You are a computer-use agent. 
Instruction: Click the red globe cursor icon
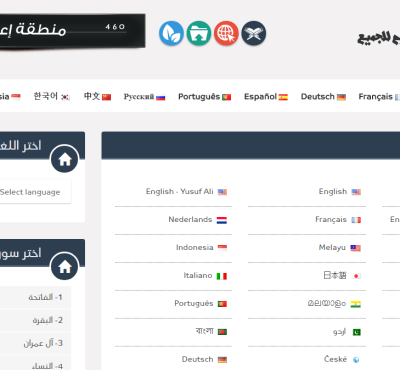pos(226,33)
